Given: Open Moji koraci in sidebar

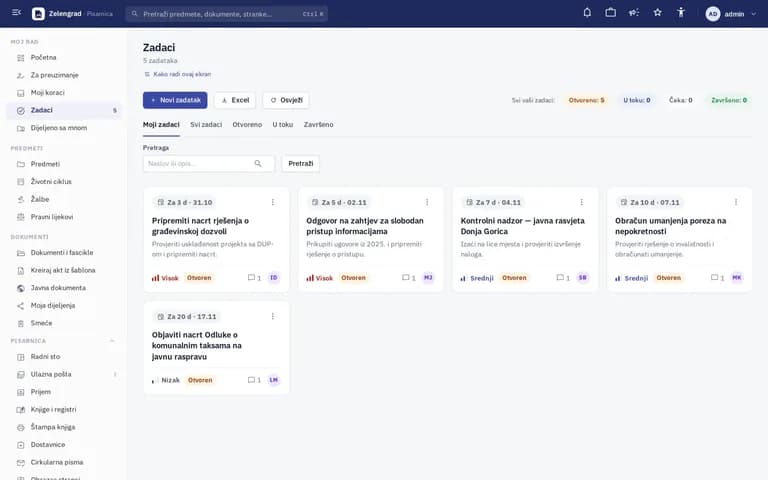Looking at the screenshot, I should [x=64, y=93].
